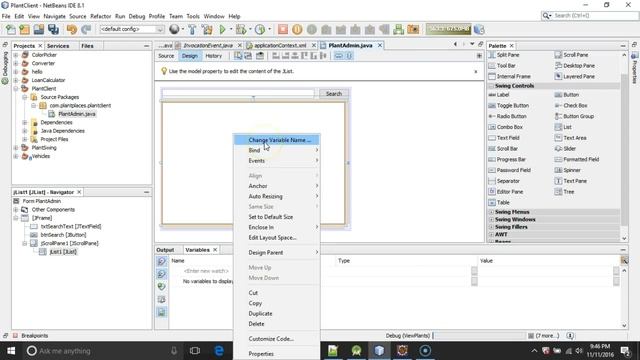The height and width of the screenshot is (360, 640).
Task: Click the green Run Project icon
Action: coord(222,29)
